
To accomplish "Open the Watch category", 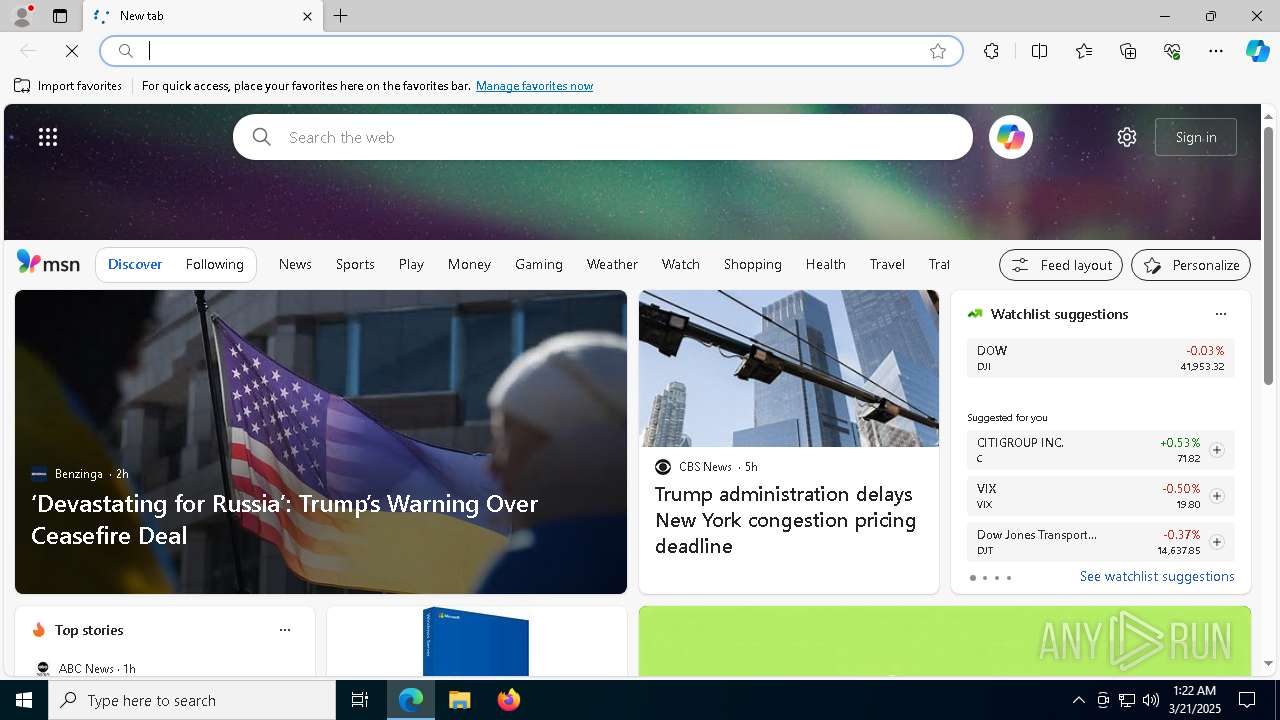I will tap(681, 264).
